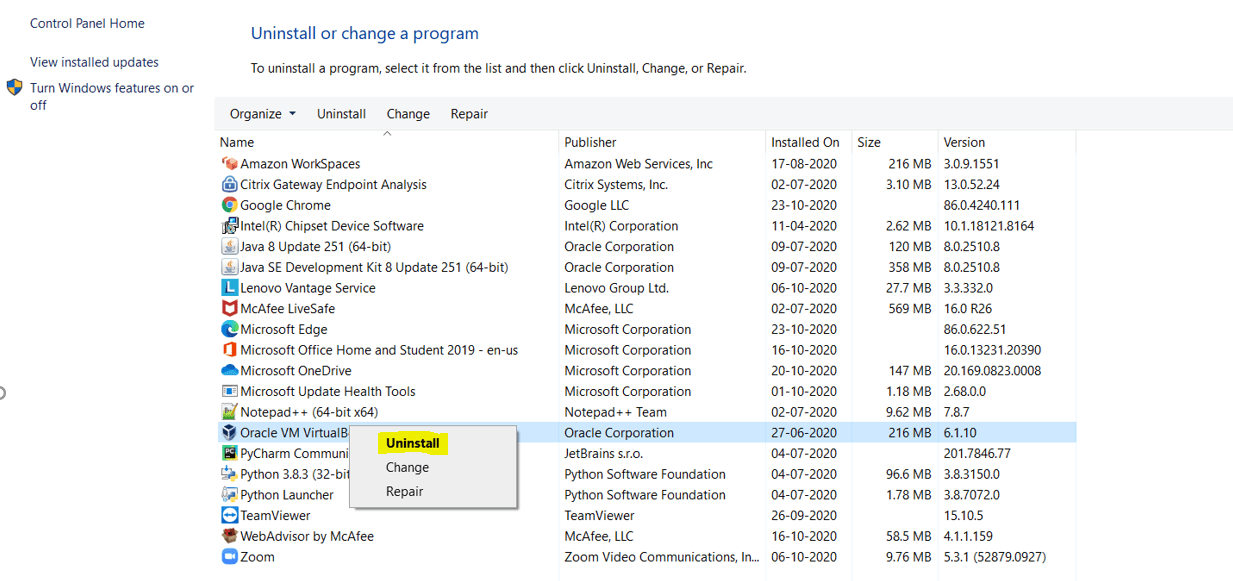Click version 86.0.4240.111
This screenshot has height=581, width=1233.
point(982,205)
